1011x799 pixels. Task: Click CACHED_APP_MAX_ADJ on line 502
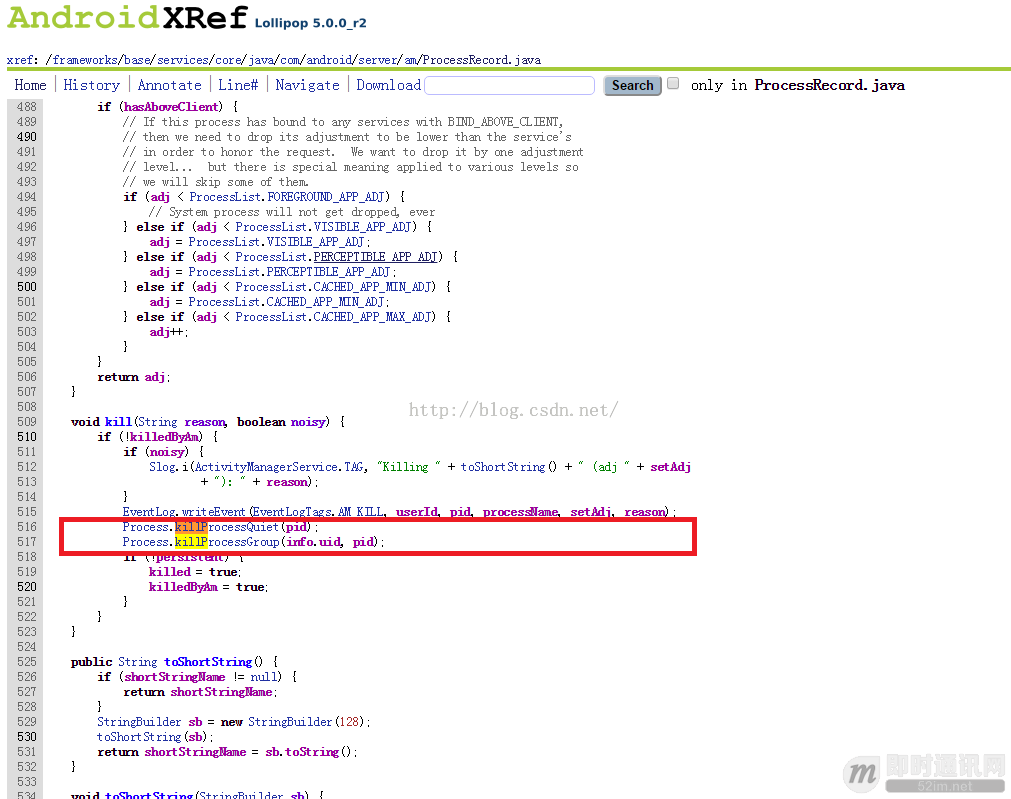point(372,317)
